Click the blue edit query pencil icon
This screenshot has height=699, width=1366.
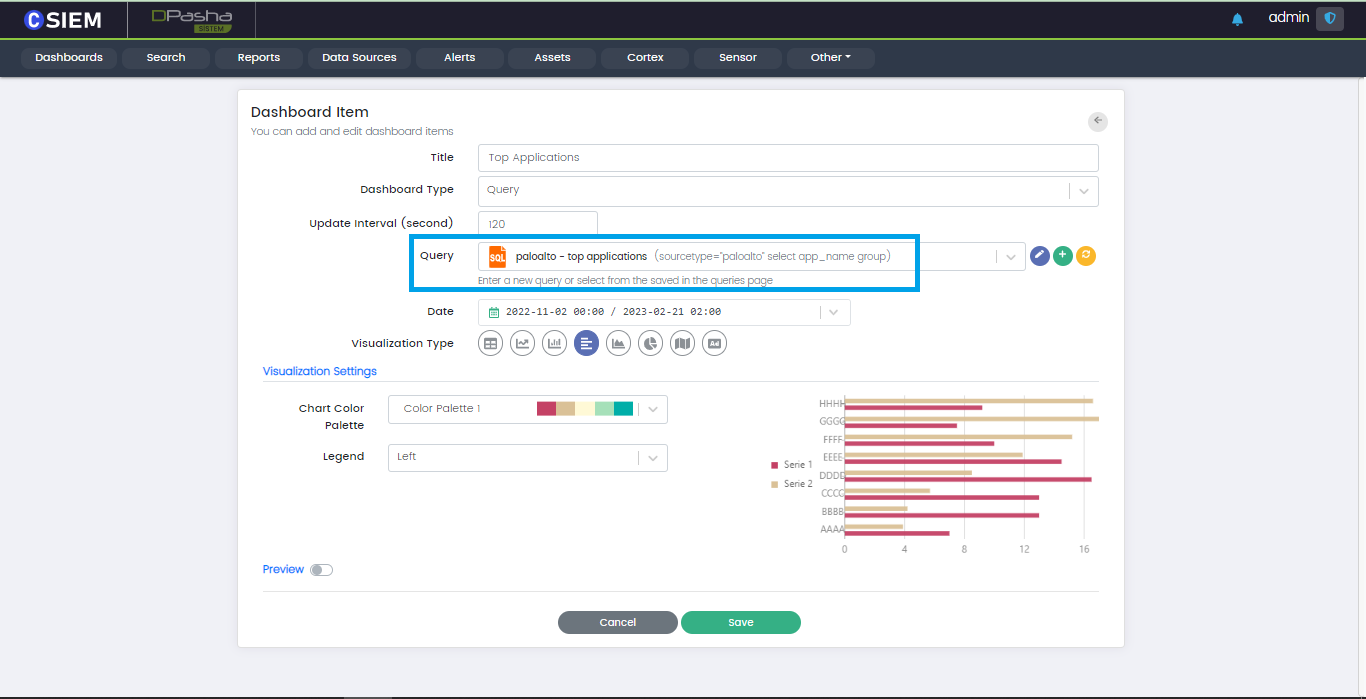pos(1040,256)
